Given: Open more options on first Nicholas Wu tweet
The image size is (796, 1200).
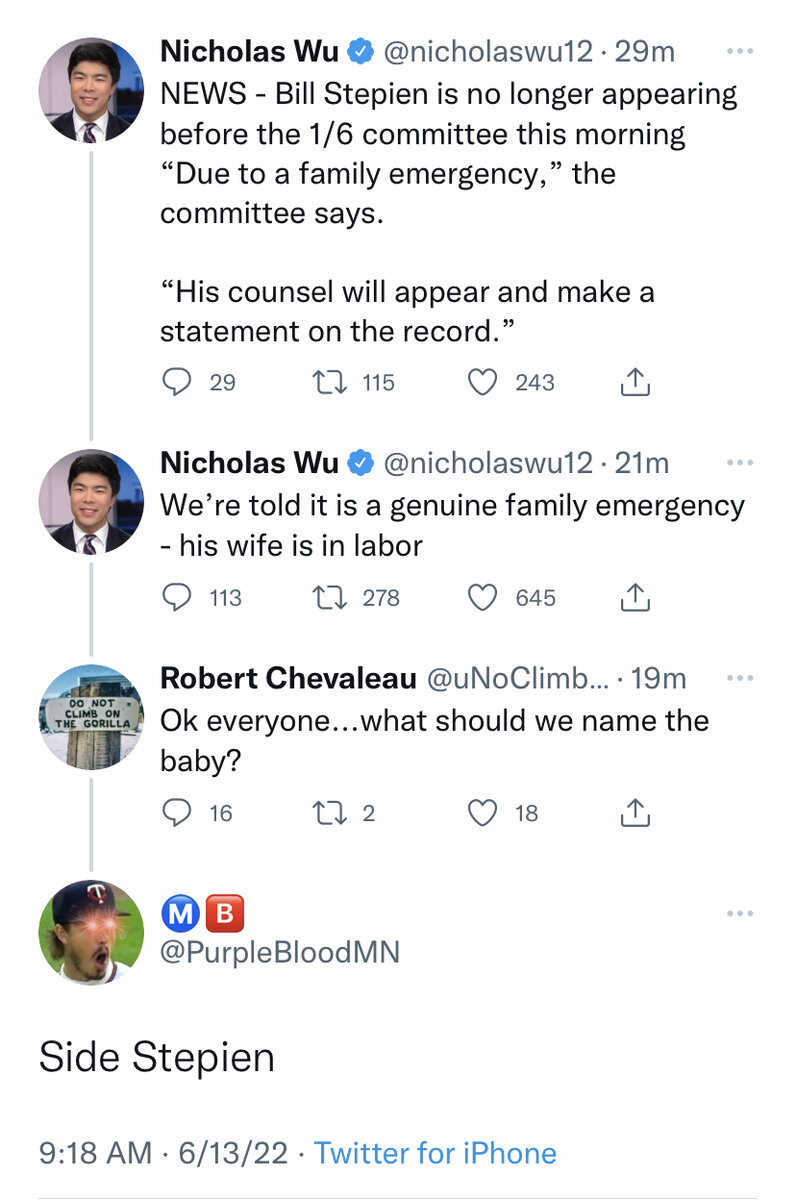Looking at the screenshot, I should tap(740, 50).
